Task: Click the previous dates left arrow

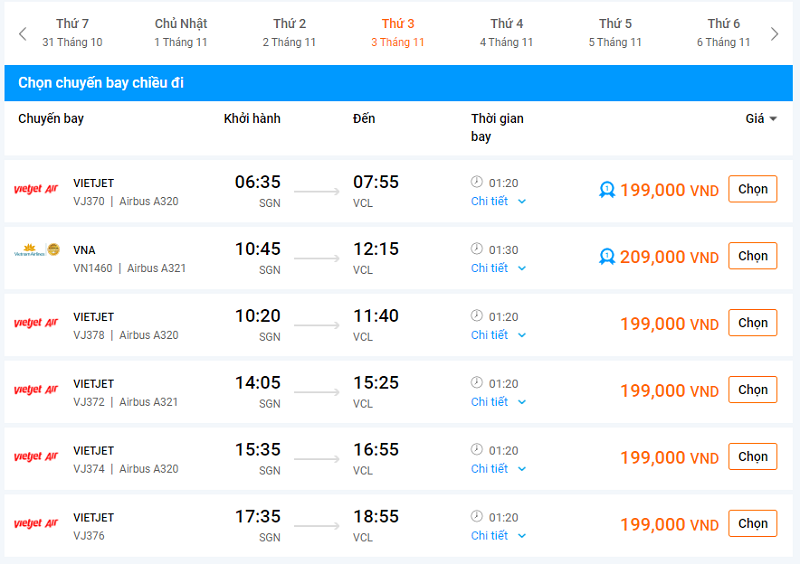Action: [x=23, y=34]
